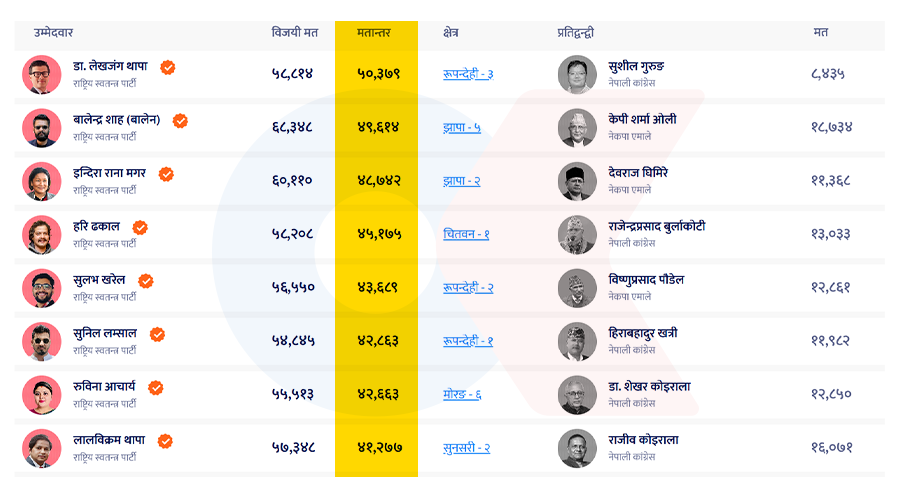
Task: Open the रूपन्देही - ३ constituency link
Action: pos(468,74)
